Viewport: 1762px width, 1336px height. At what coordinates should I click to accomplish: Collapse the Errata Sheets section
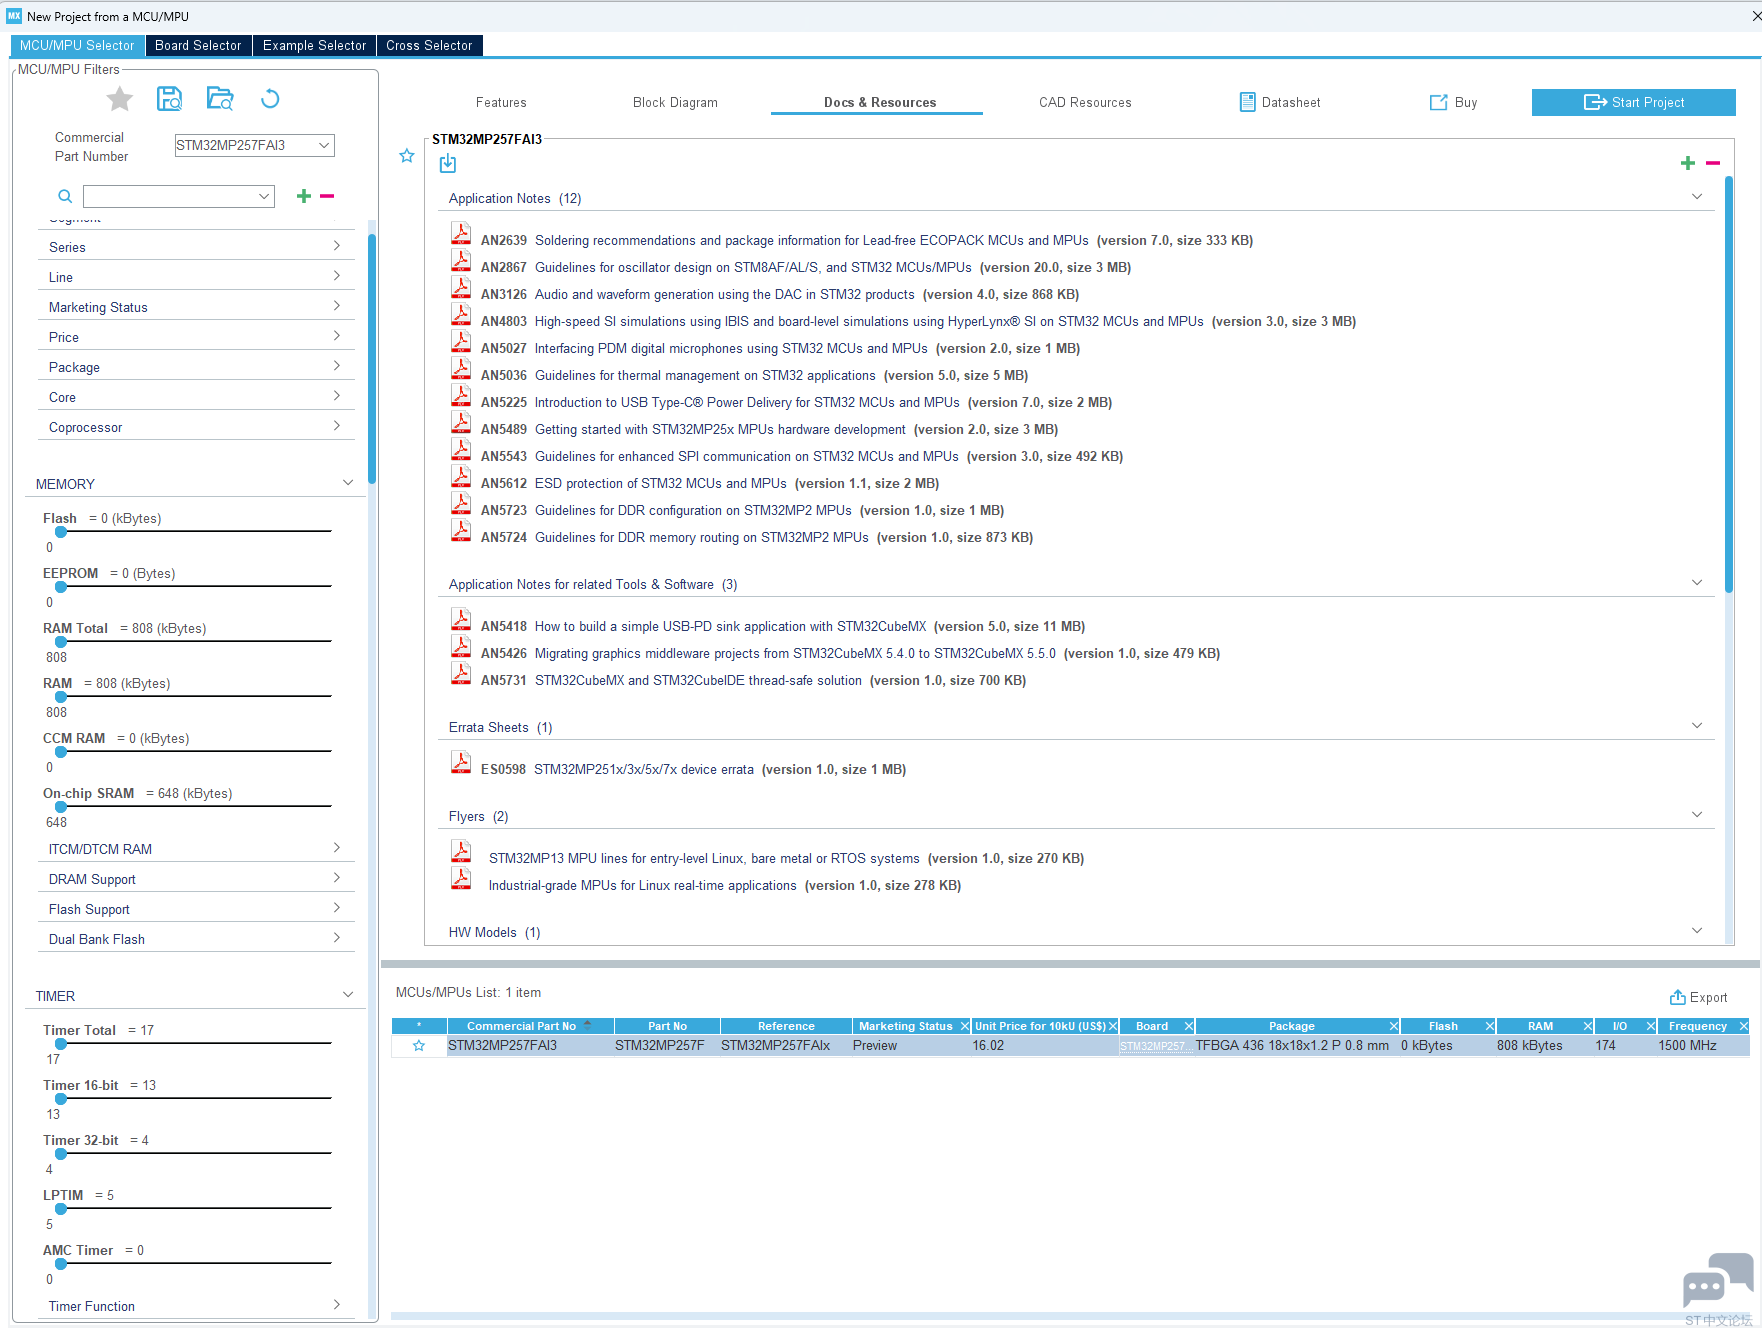tap(1697, 726)
